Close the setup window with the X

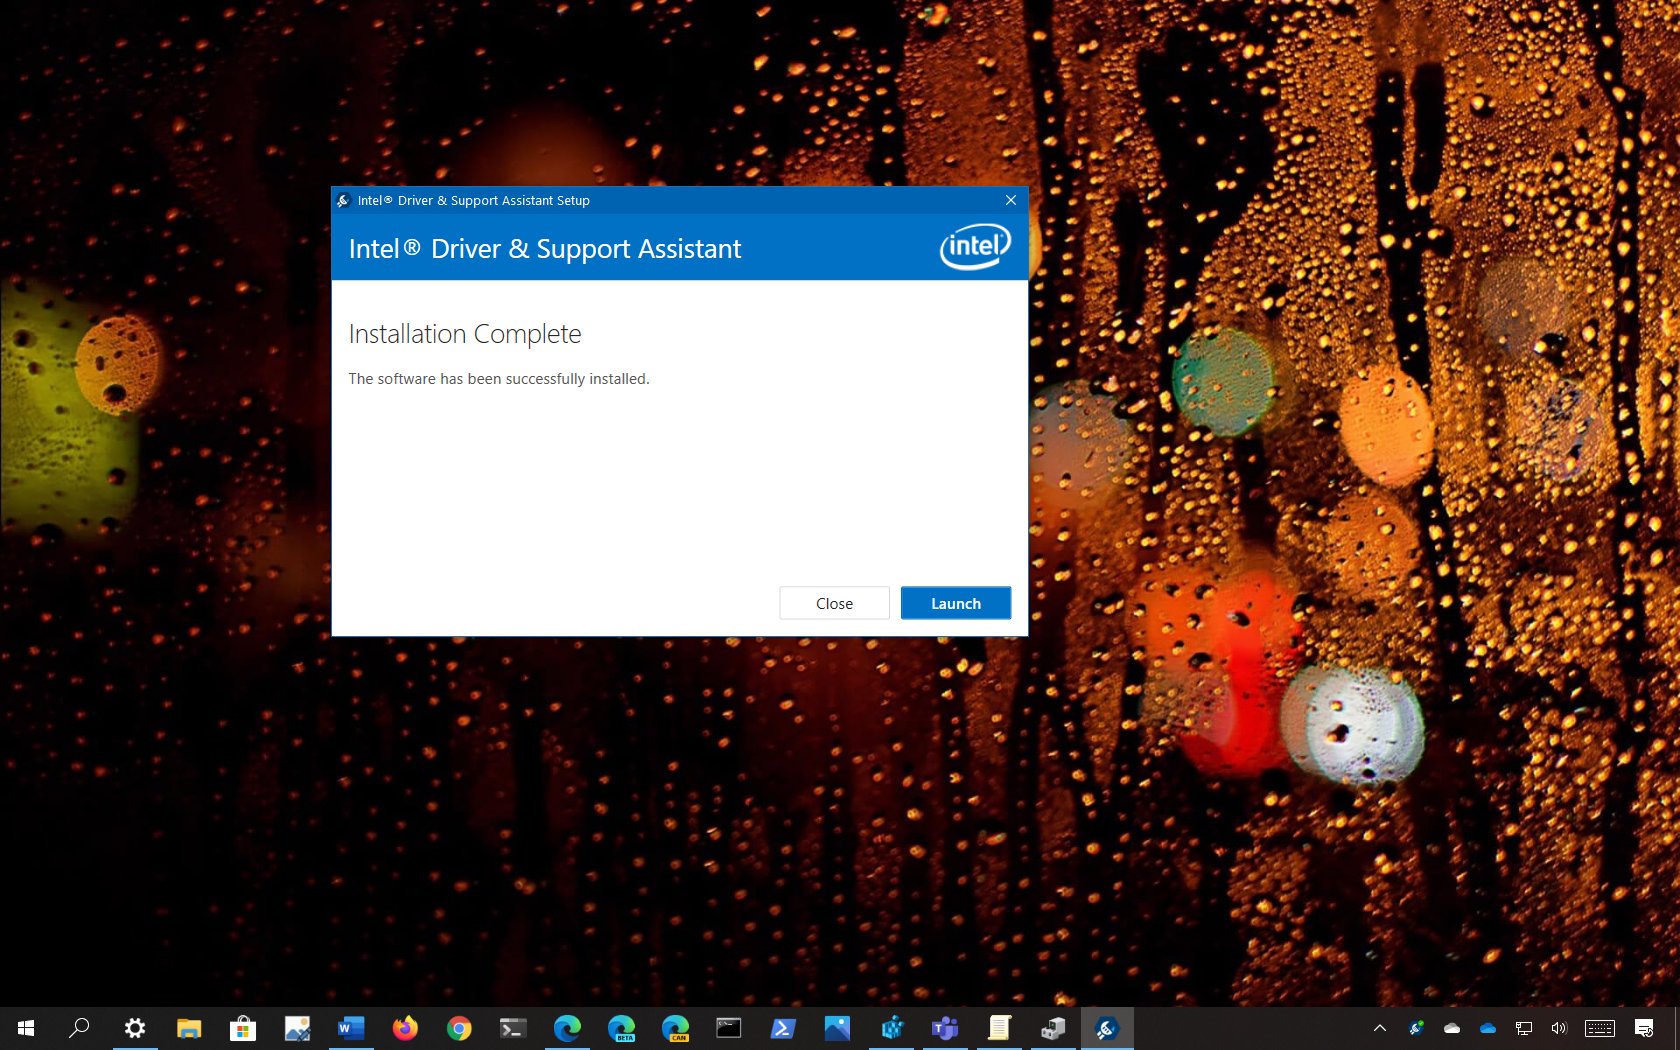(x=1011, y=200)
